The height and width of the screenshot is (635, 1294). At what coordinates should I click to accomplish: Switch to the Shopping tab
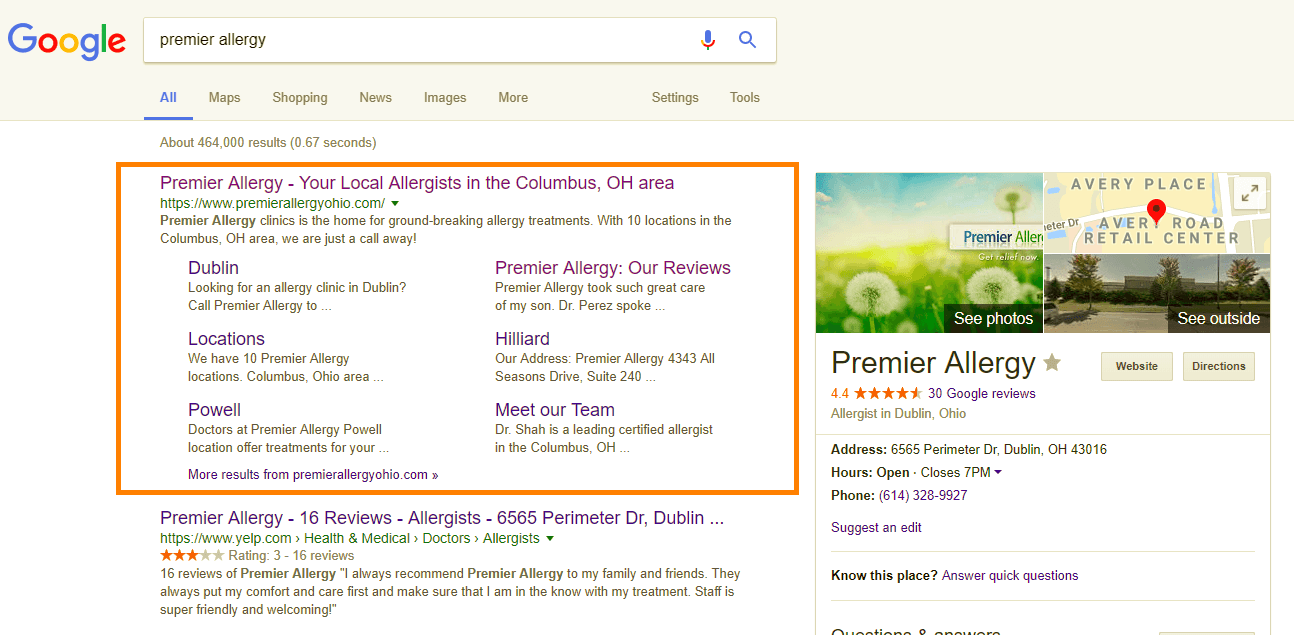(300, 97)
